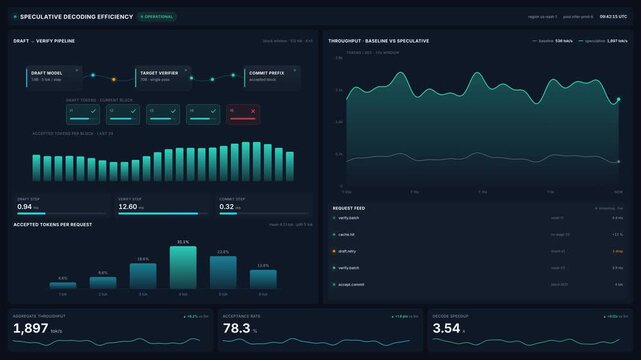Click the Speculative Decoding Efficiency title
The width and height of the screenshot is (641, 360).
[76, 17]
